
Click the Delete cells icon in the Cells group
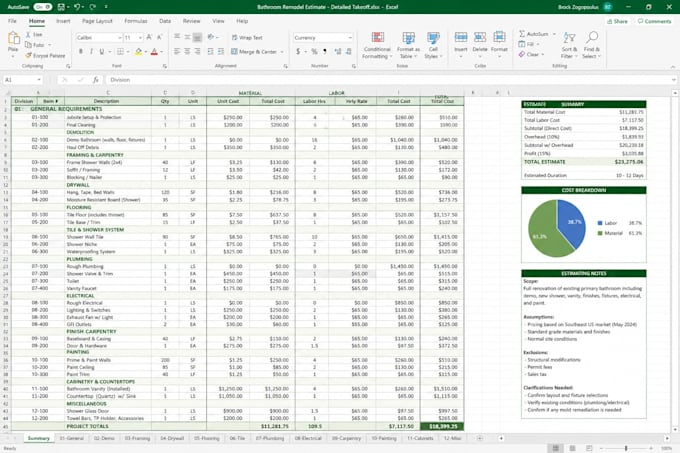click(x=480, y=38)
